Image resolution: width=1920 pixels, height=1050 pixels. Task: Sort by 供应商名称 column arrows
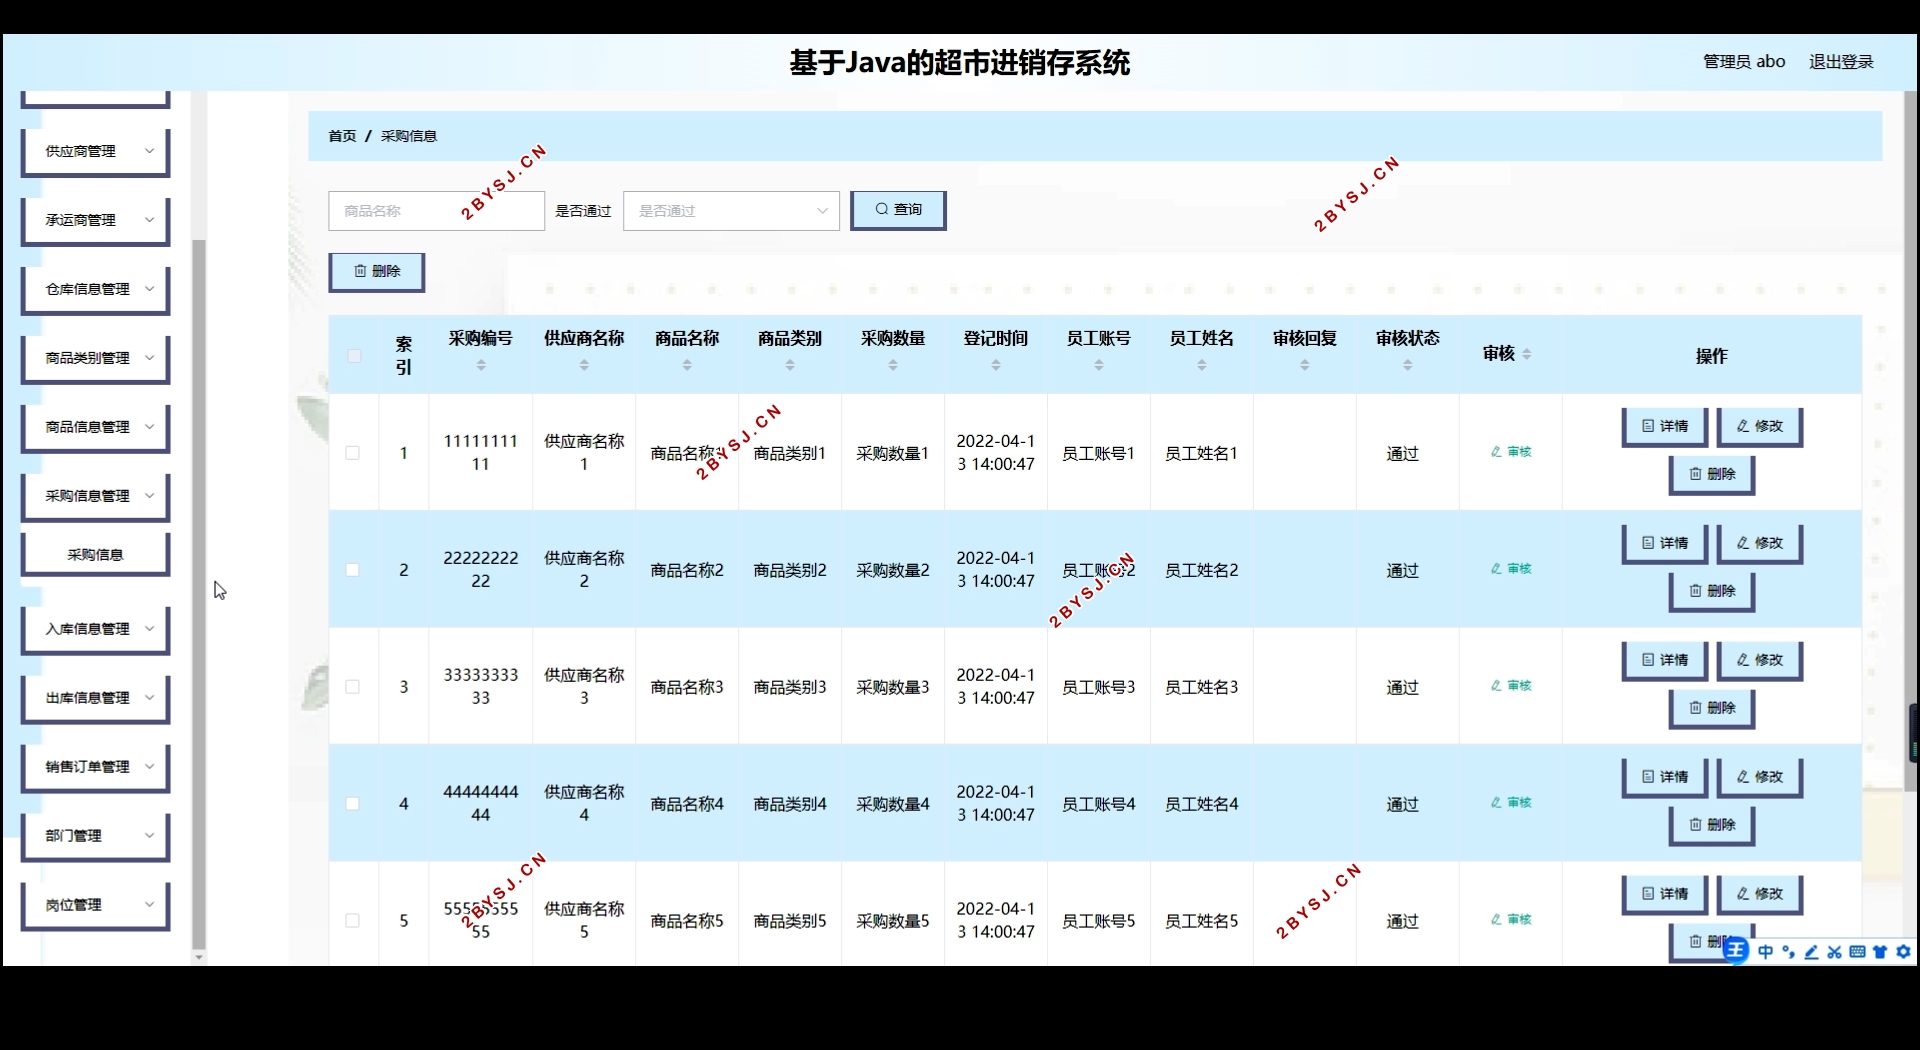(x=584, y=366)
